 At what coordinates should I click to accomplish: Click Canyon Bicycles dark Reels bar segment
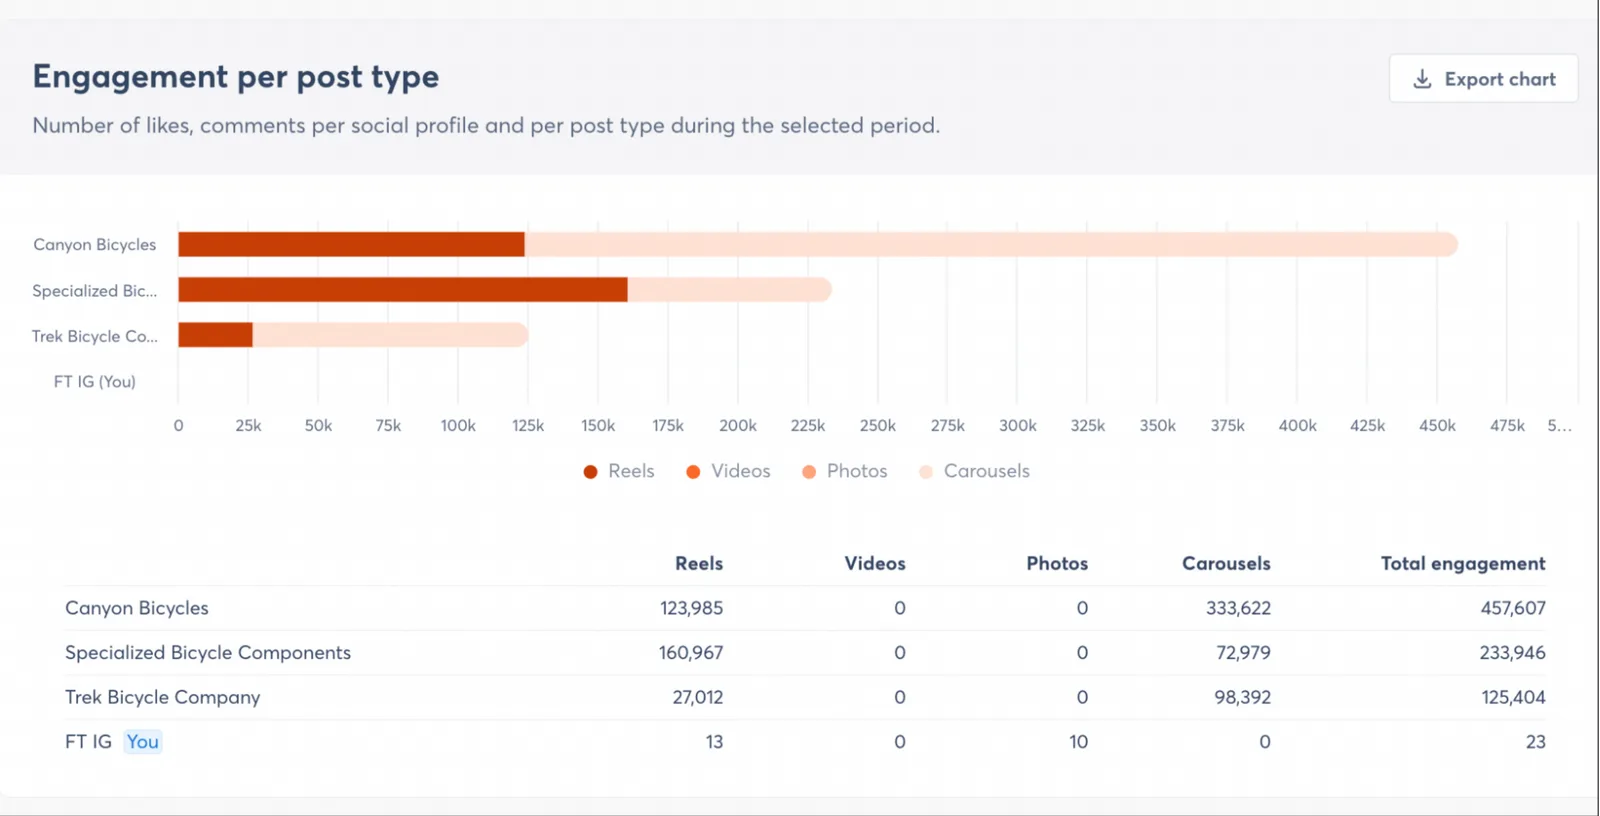tap(351, 244)
